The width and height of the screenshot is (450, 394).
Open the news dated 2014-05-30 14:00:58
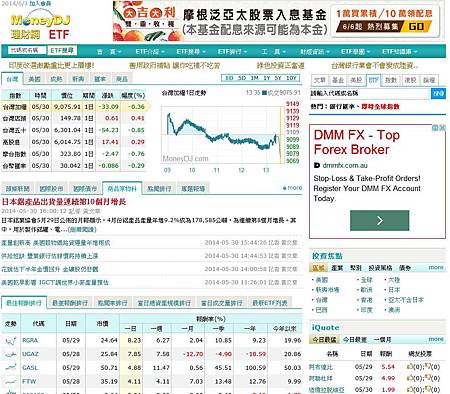click(50, 269)
